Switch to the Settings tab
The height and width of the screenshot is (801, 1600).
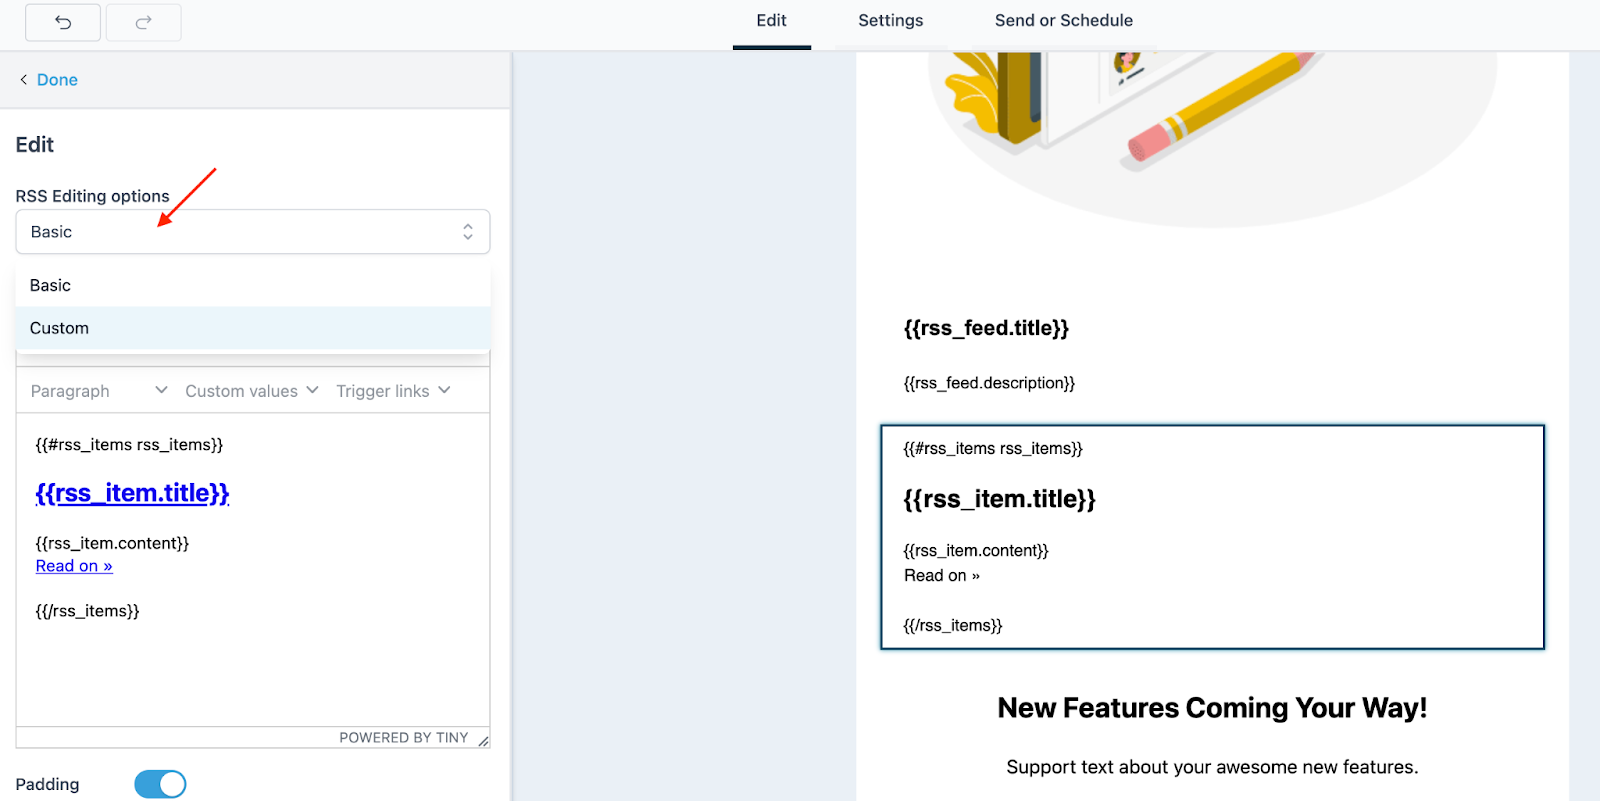click(x=890, y=21)
